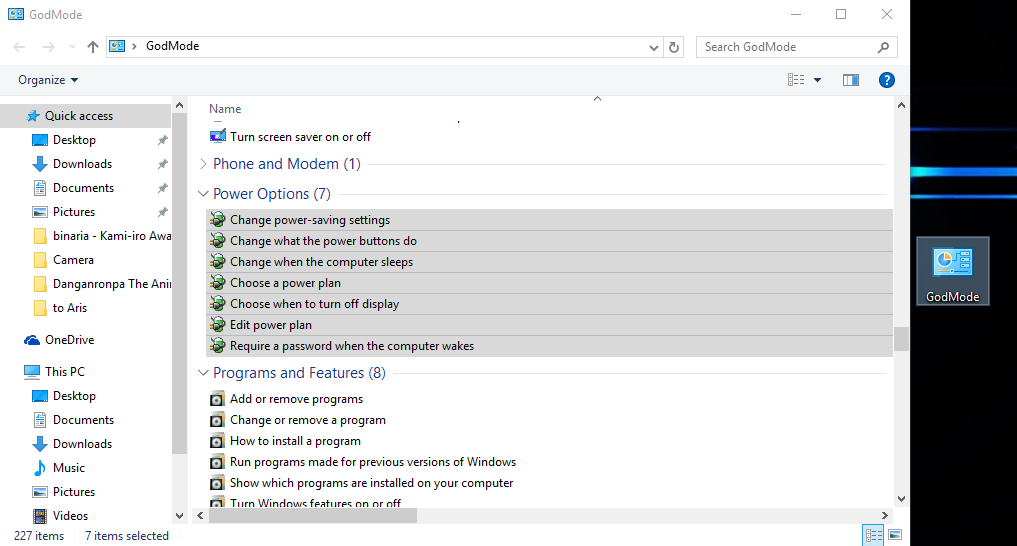The height and width of the screenshot is (546, 1017).
Task: Click the 'How to install a program' icon
Action: click(x=217, y=441)
